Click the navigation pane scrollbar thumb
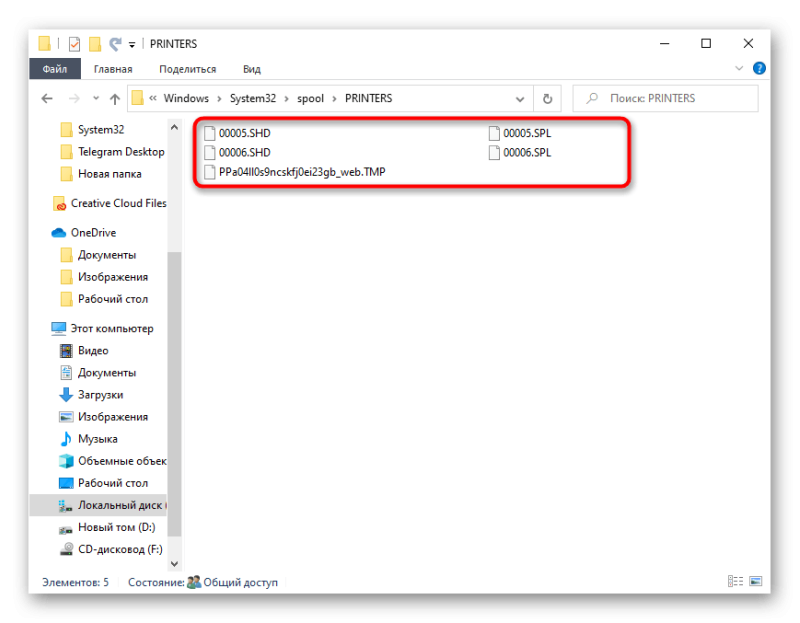The height and width of the screenshot is (623, 800). (x=174, y=394)
